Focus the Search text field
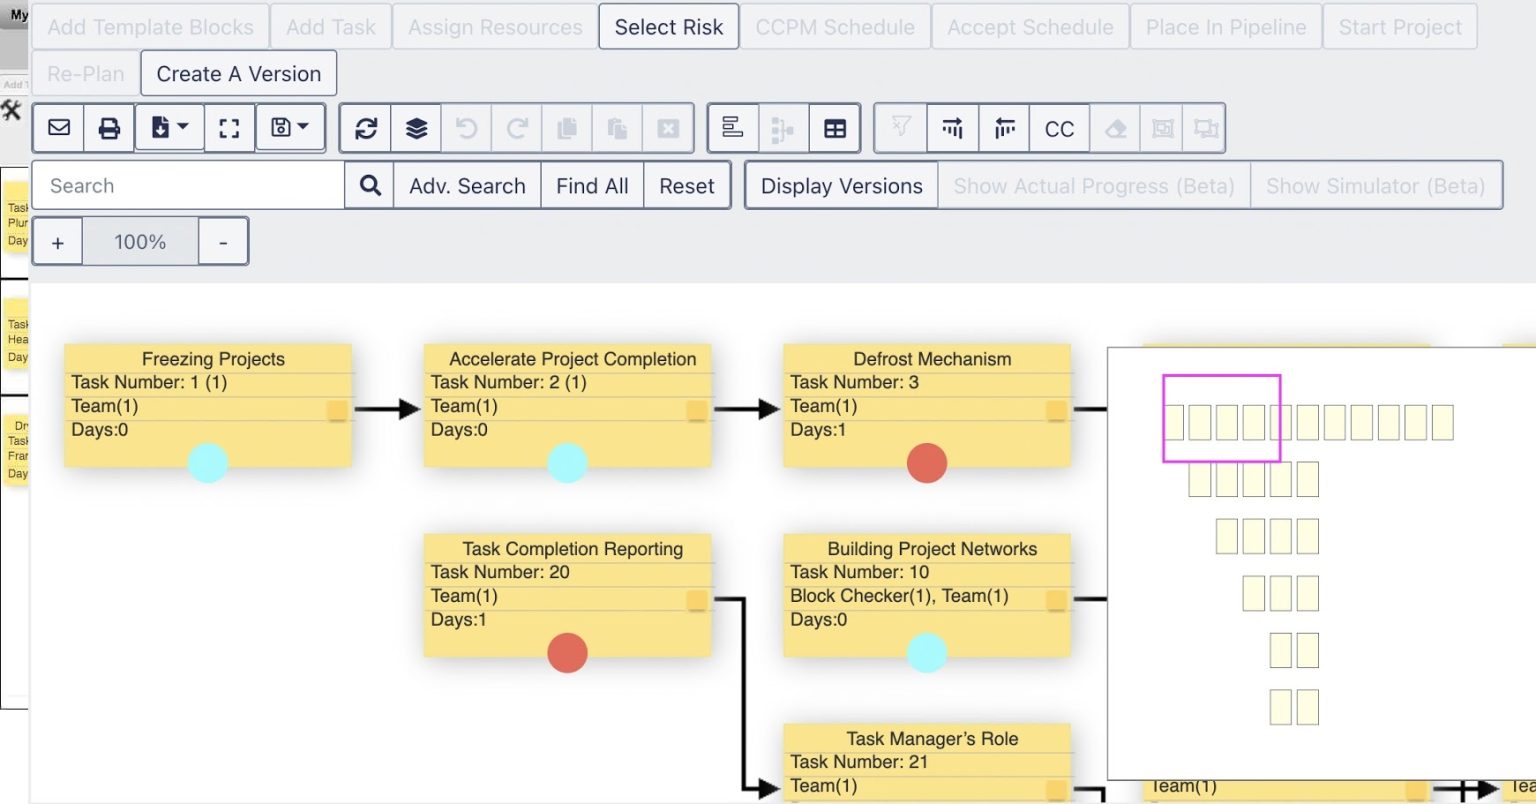Image resolution: width=1536 pixels, height=804 pixels. [x=189, y=186]
